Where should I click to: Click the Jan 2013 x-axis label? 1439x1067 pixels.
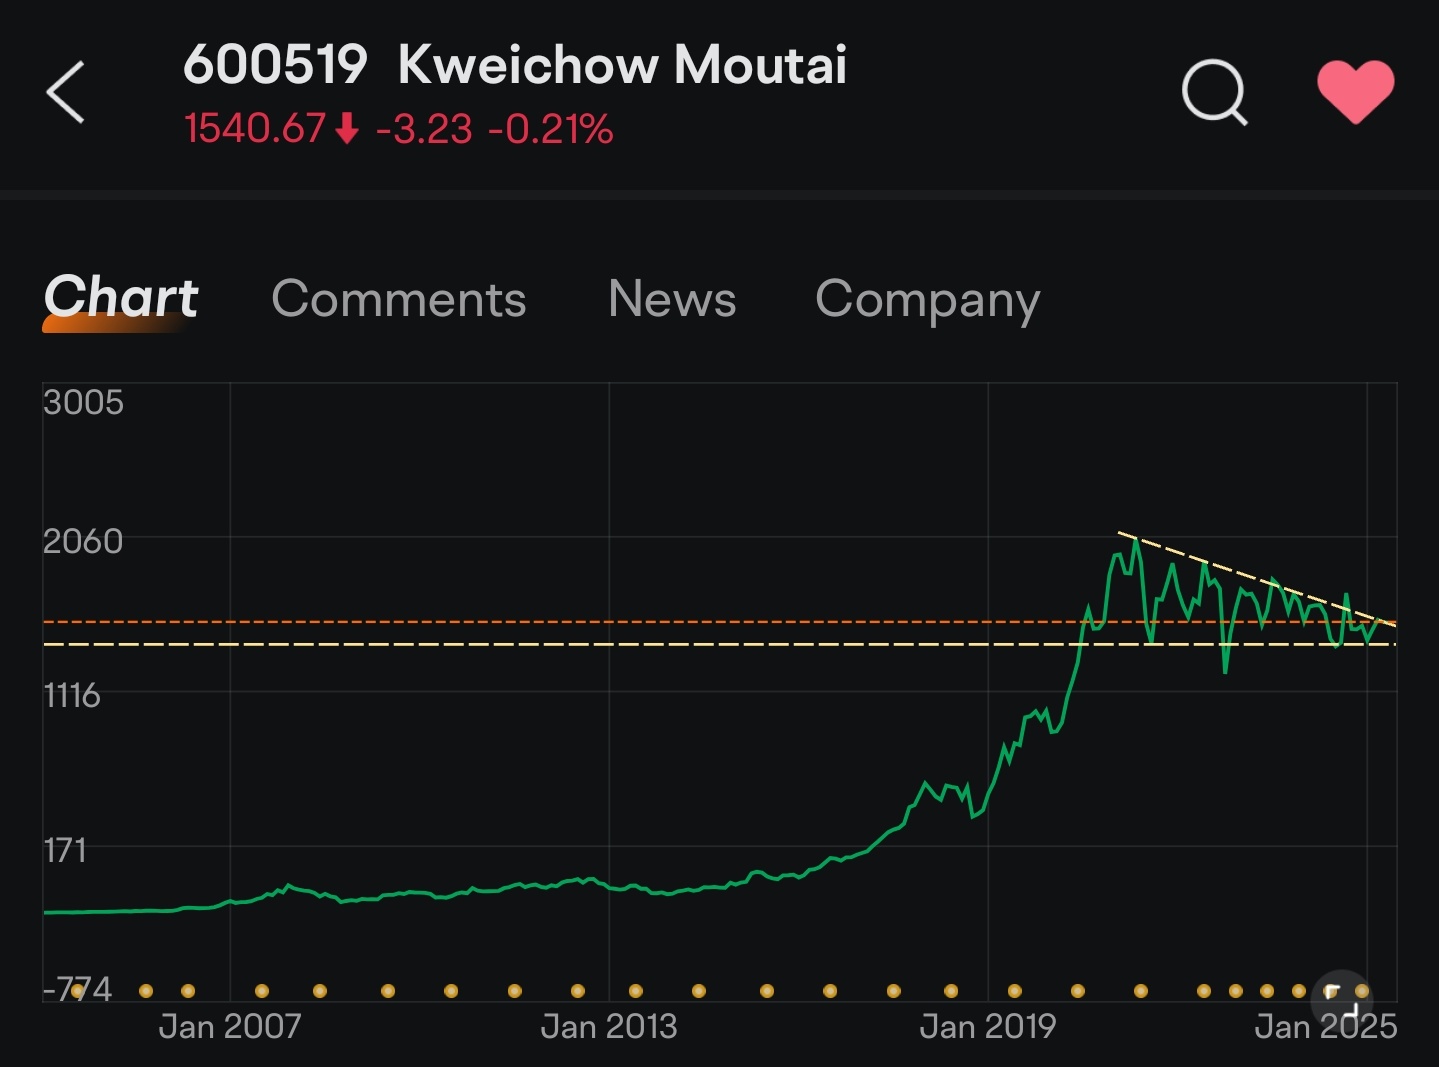[x=609, y=1027]
